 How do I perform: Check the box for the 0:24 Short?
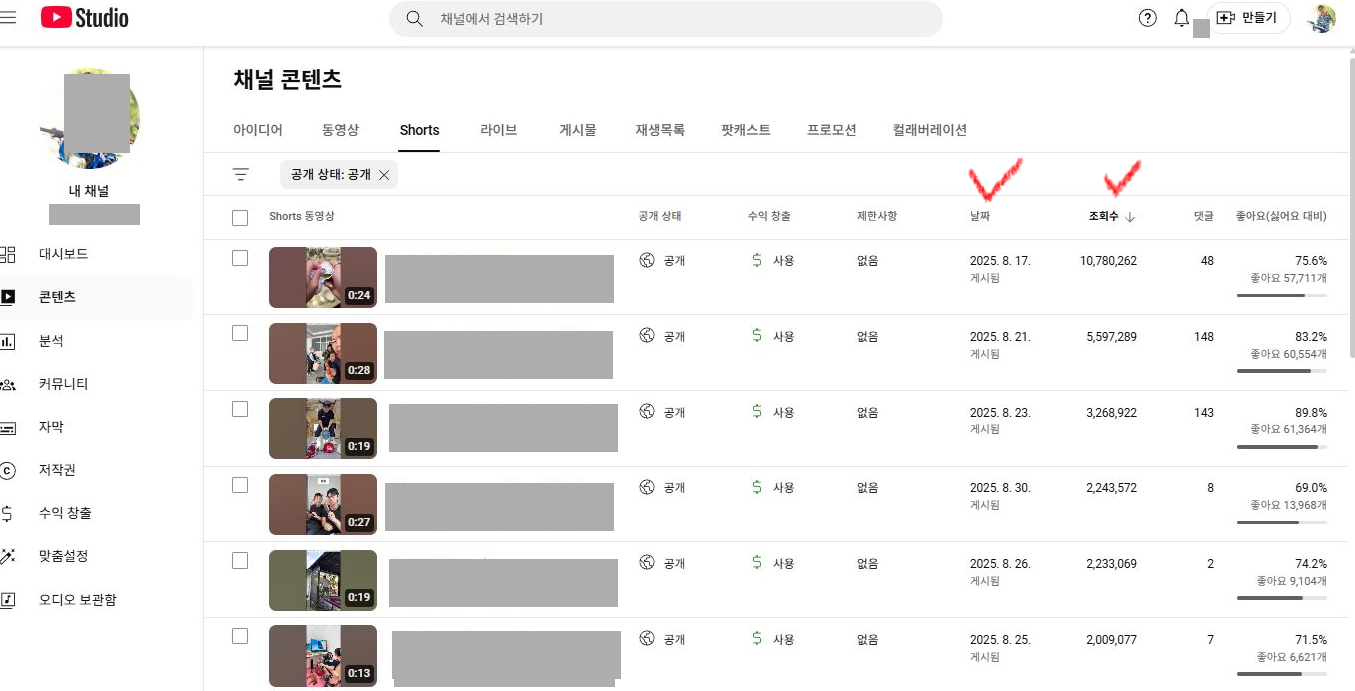click(240, 258)
